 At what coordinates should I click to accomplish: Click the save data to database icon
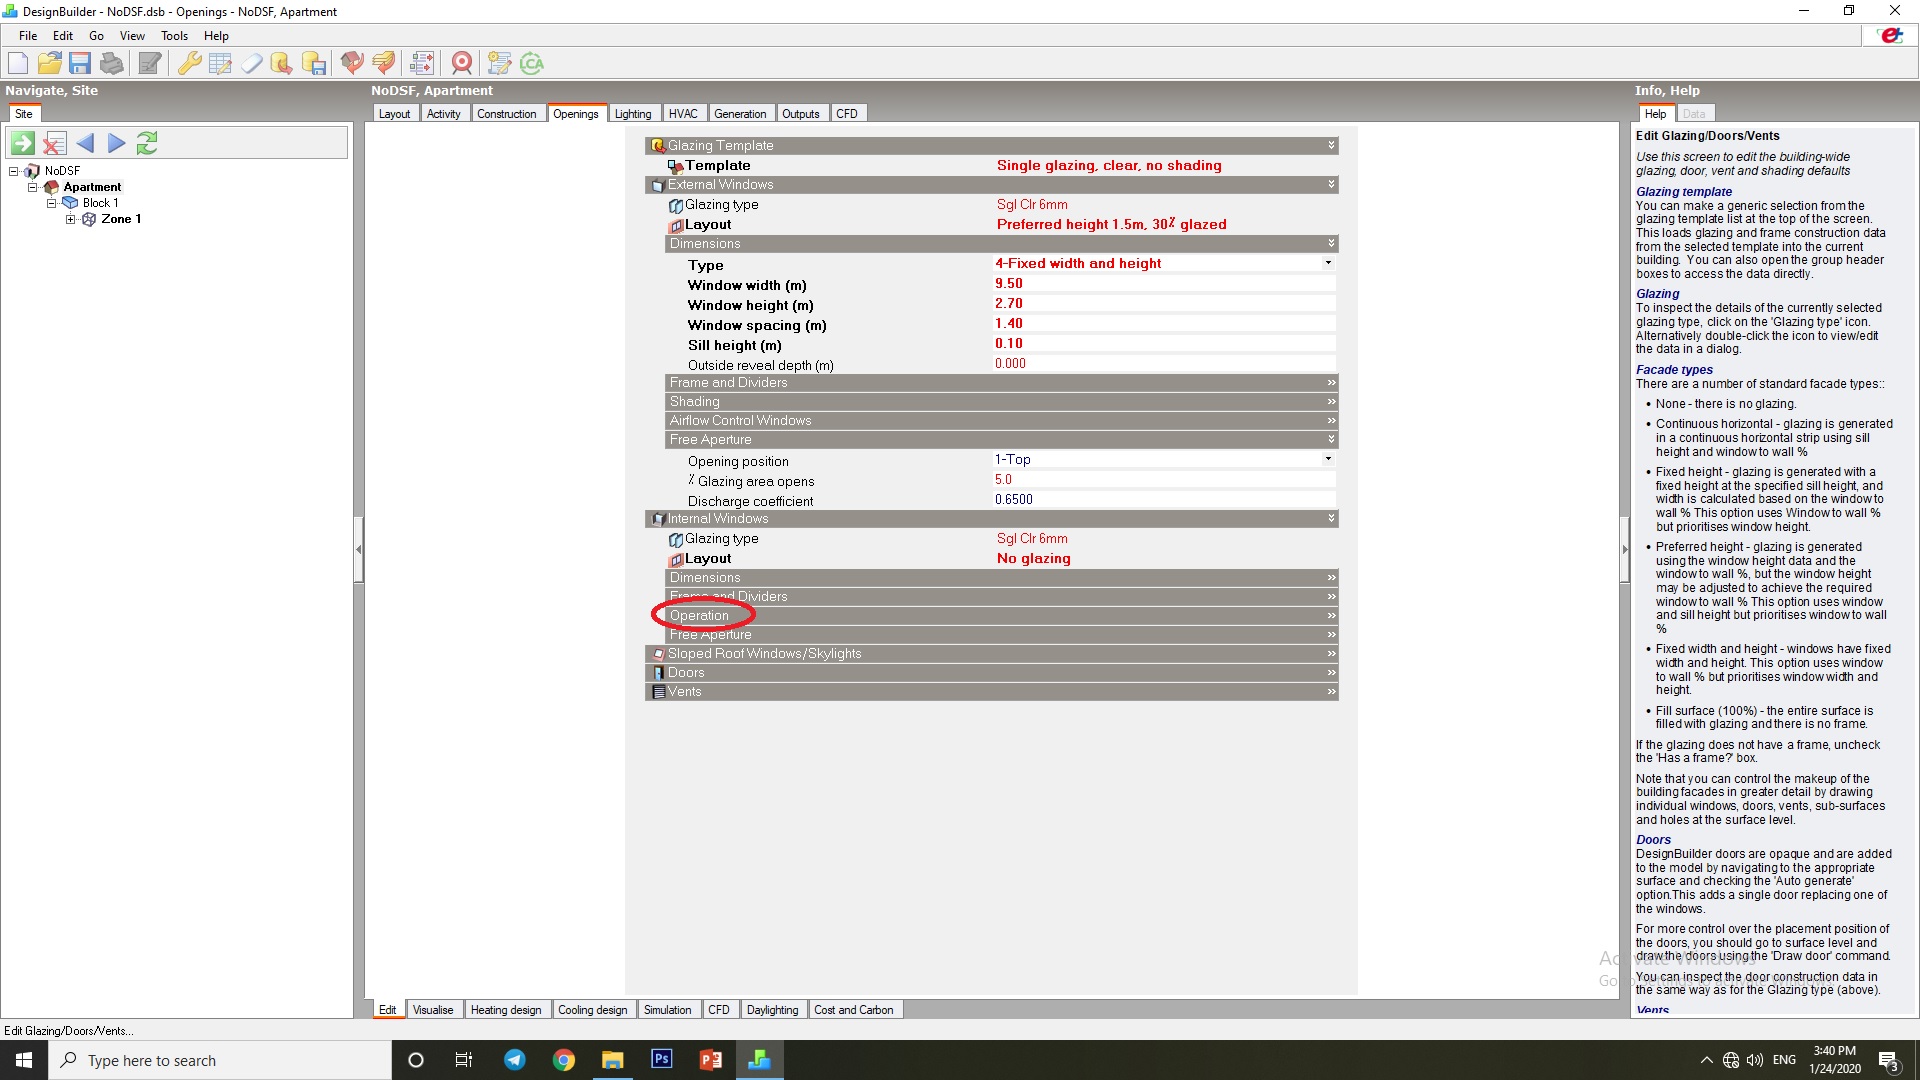pyautogui.click(x=313, y=64)
